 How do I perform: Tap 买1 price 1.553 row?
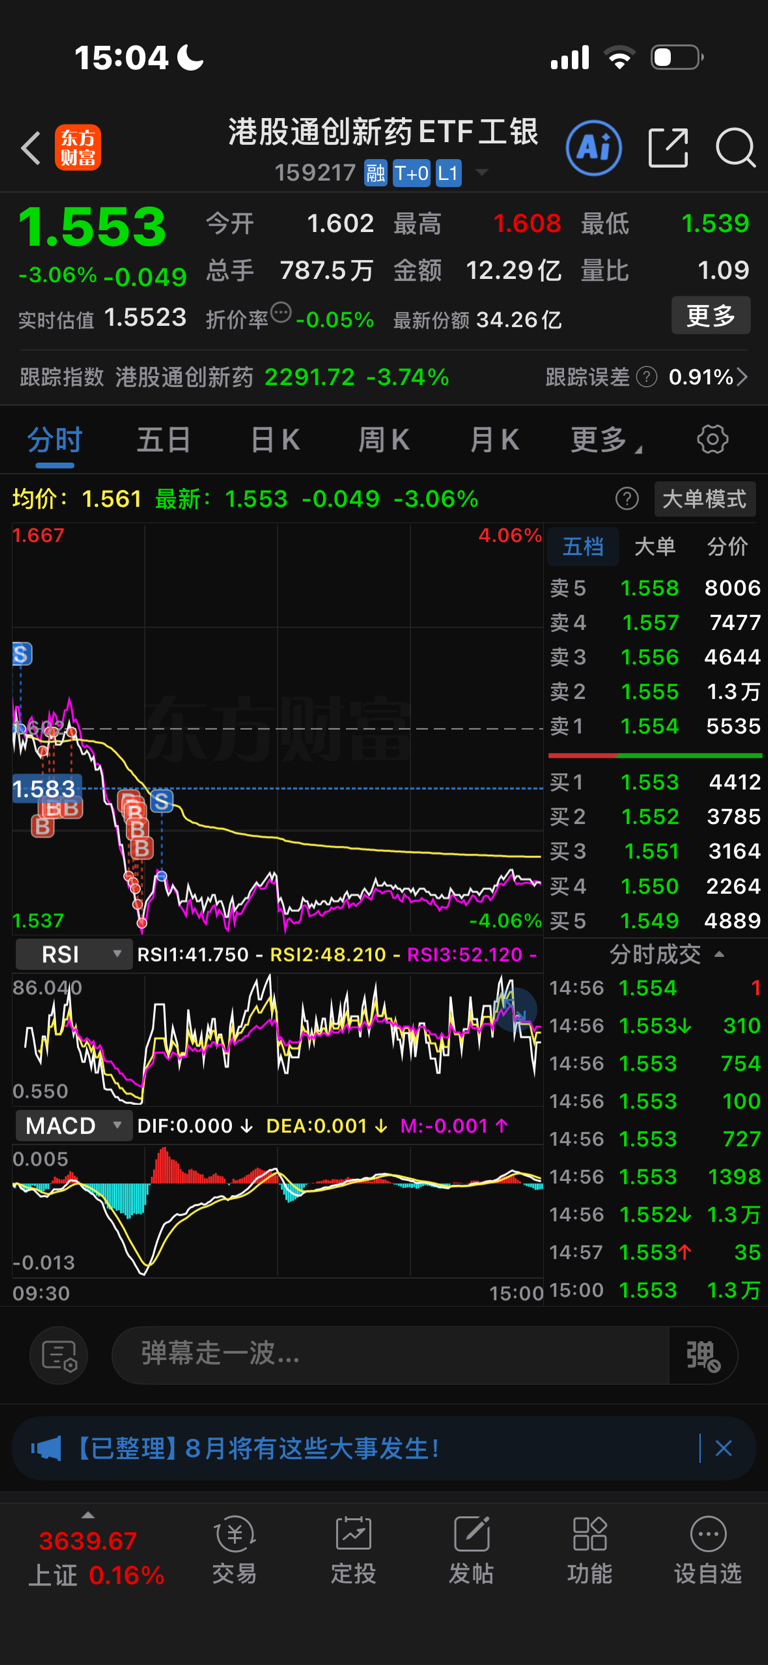point(655,782)
